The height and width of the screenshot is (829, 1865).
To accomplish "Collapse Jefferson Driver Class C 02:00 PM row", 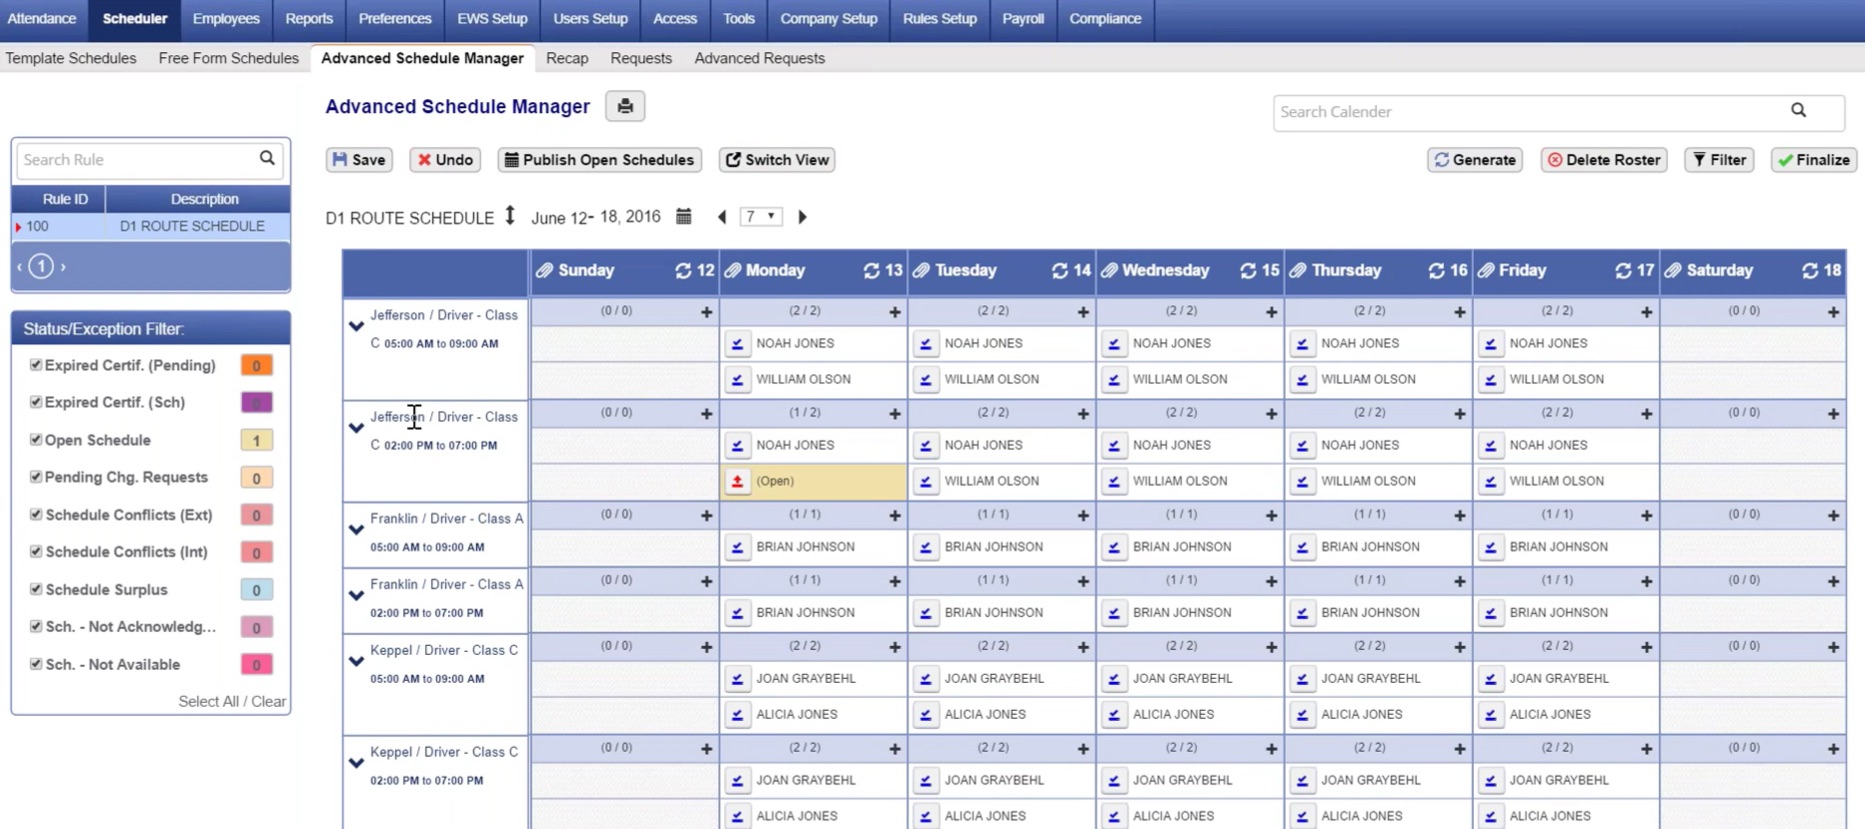I will click(x=356, y=428).
